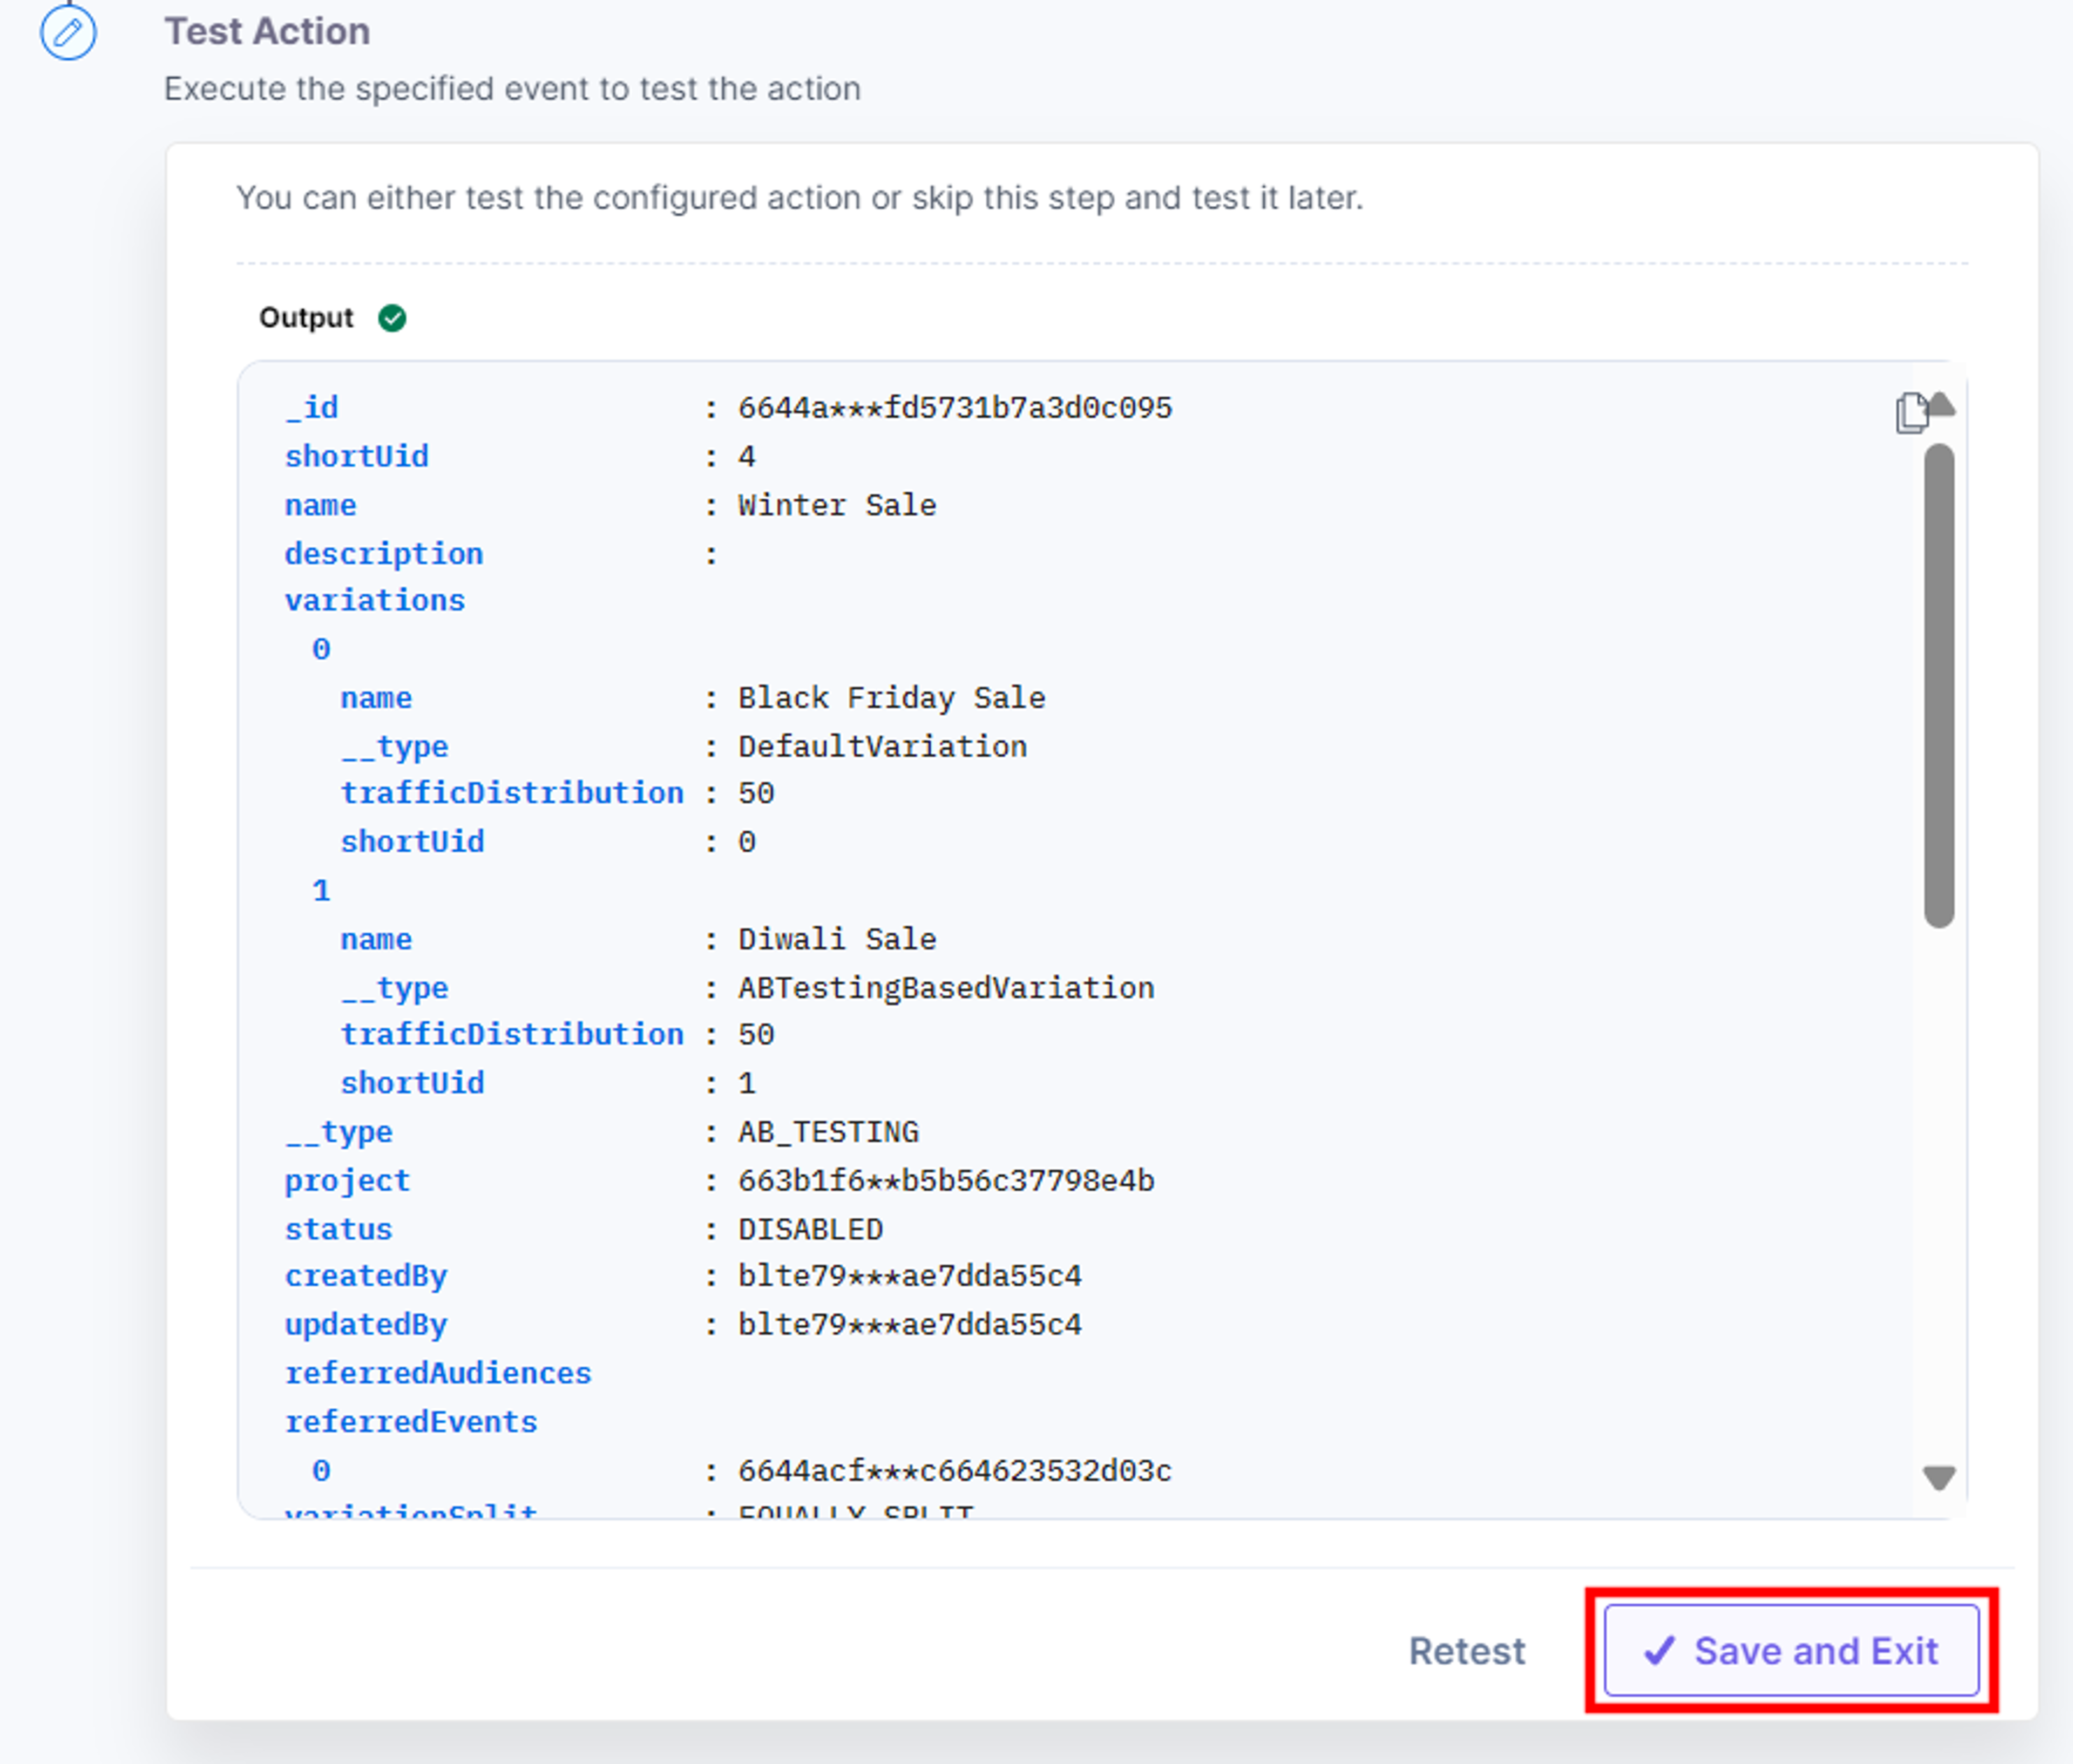Select the _id value 6644a***fd5731b7a3d0c095
This screenshot has width=2073, height=1764.
[x=955, y=408]
